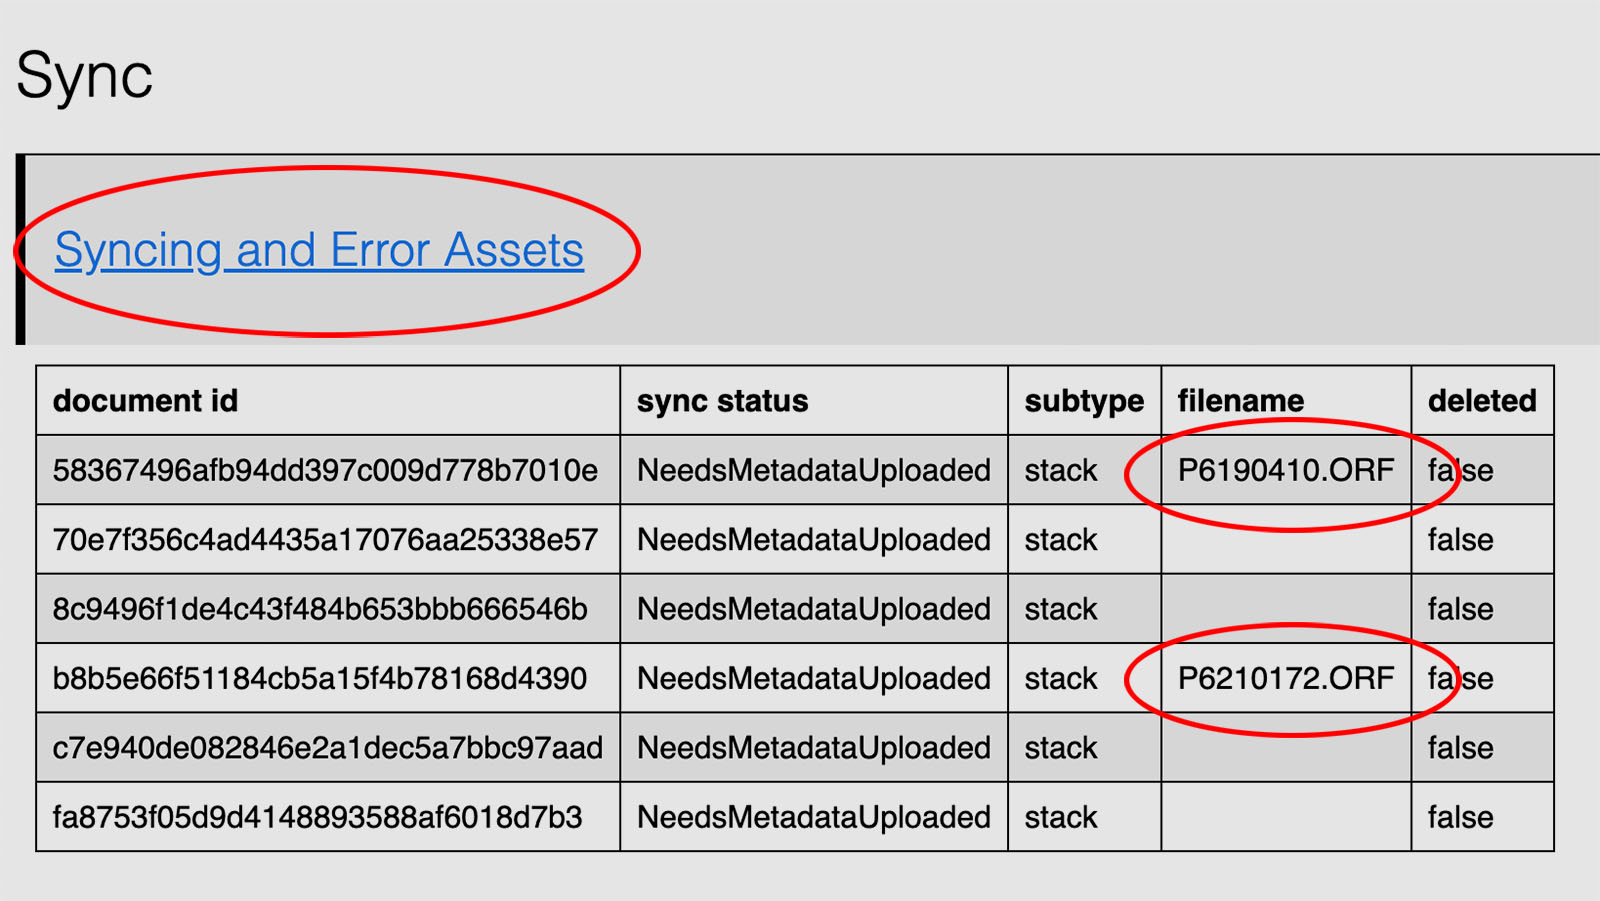Click the deleted column header

tap(1481, 401)
